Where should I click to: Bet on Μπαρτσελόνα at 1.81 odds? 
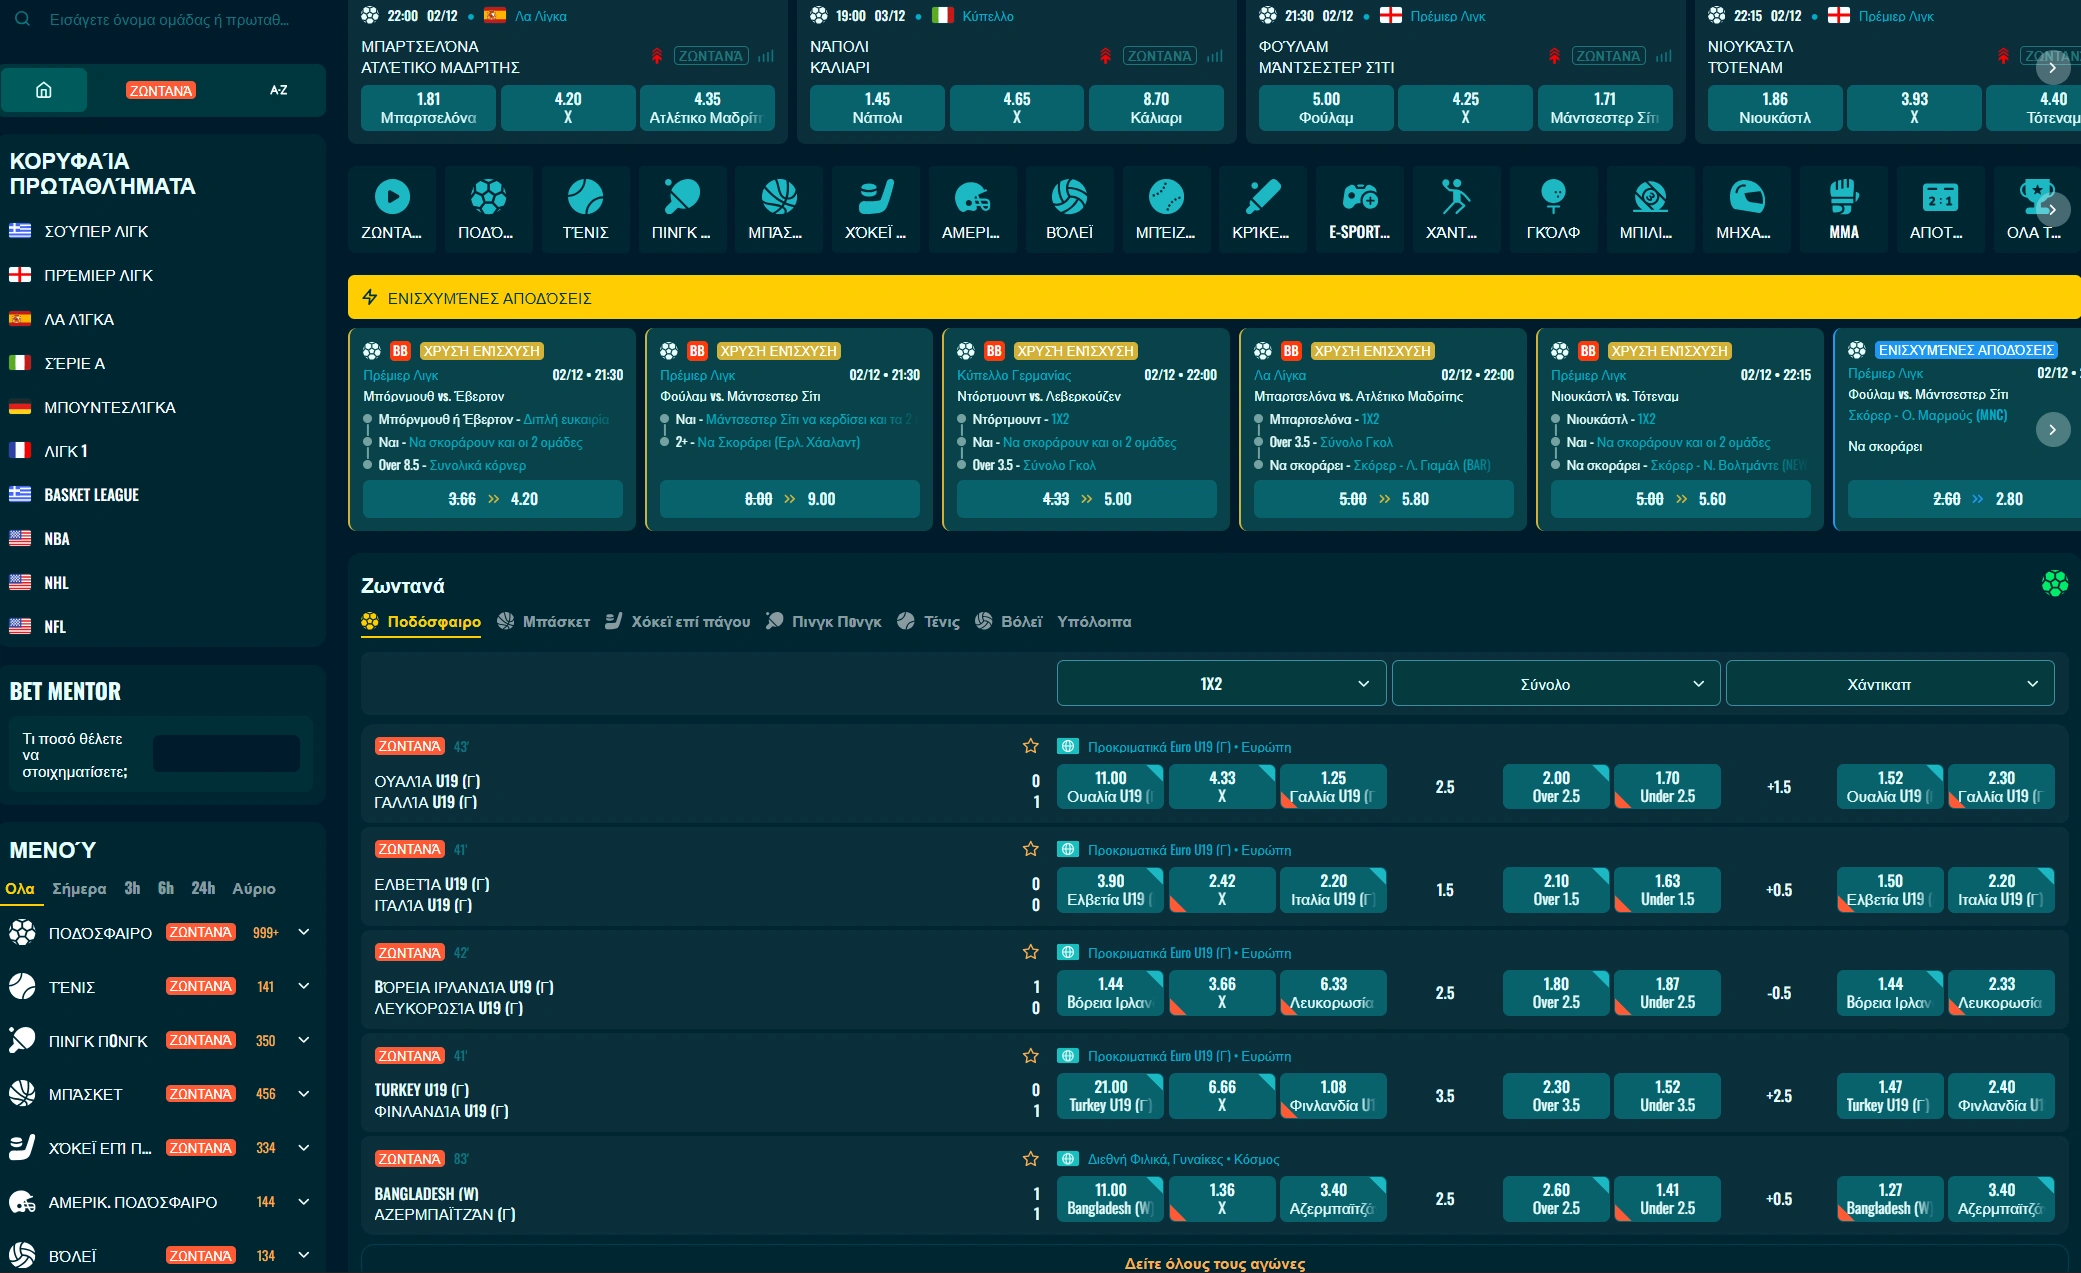click(428, 108)
